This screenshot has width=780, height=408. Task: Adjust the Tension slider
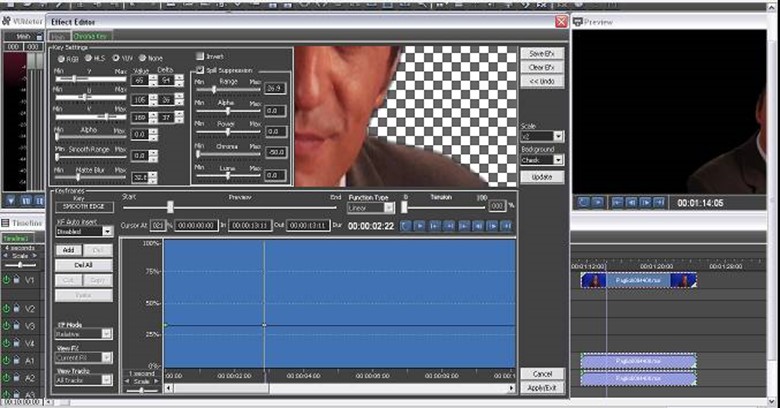(x=444, y=207)
